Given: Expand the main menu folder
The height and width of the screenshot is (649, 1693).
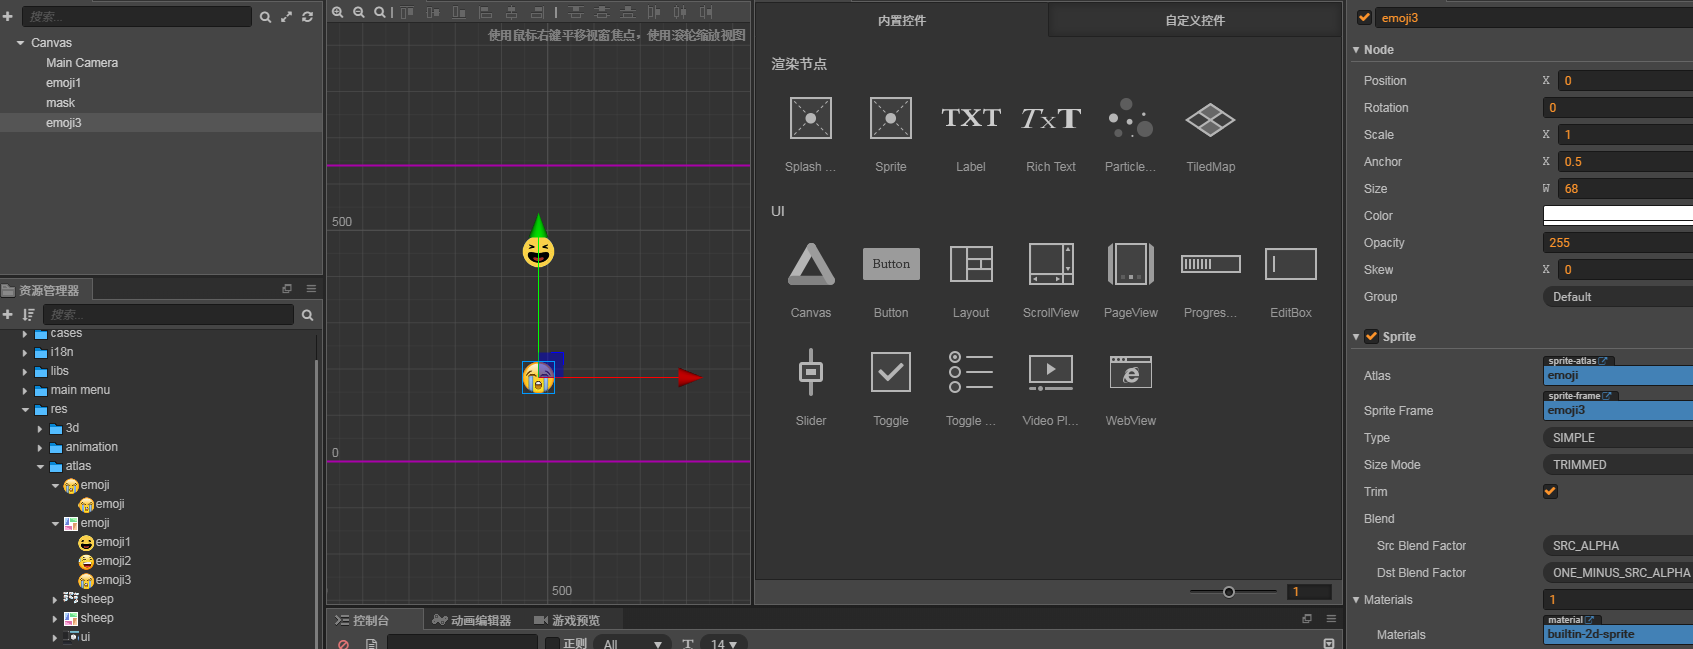Looking at the screenshot, I should 25,390.
